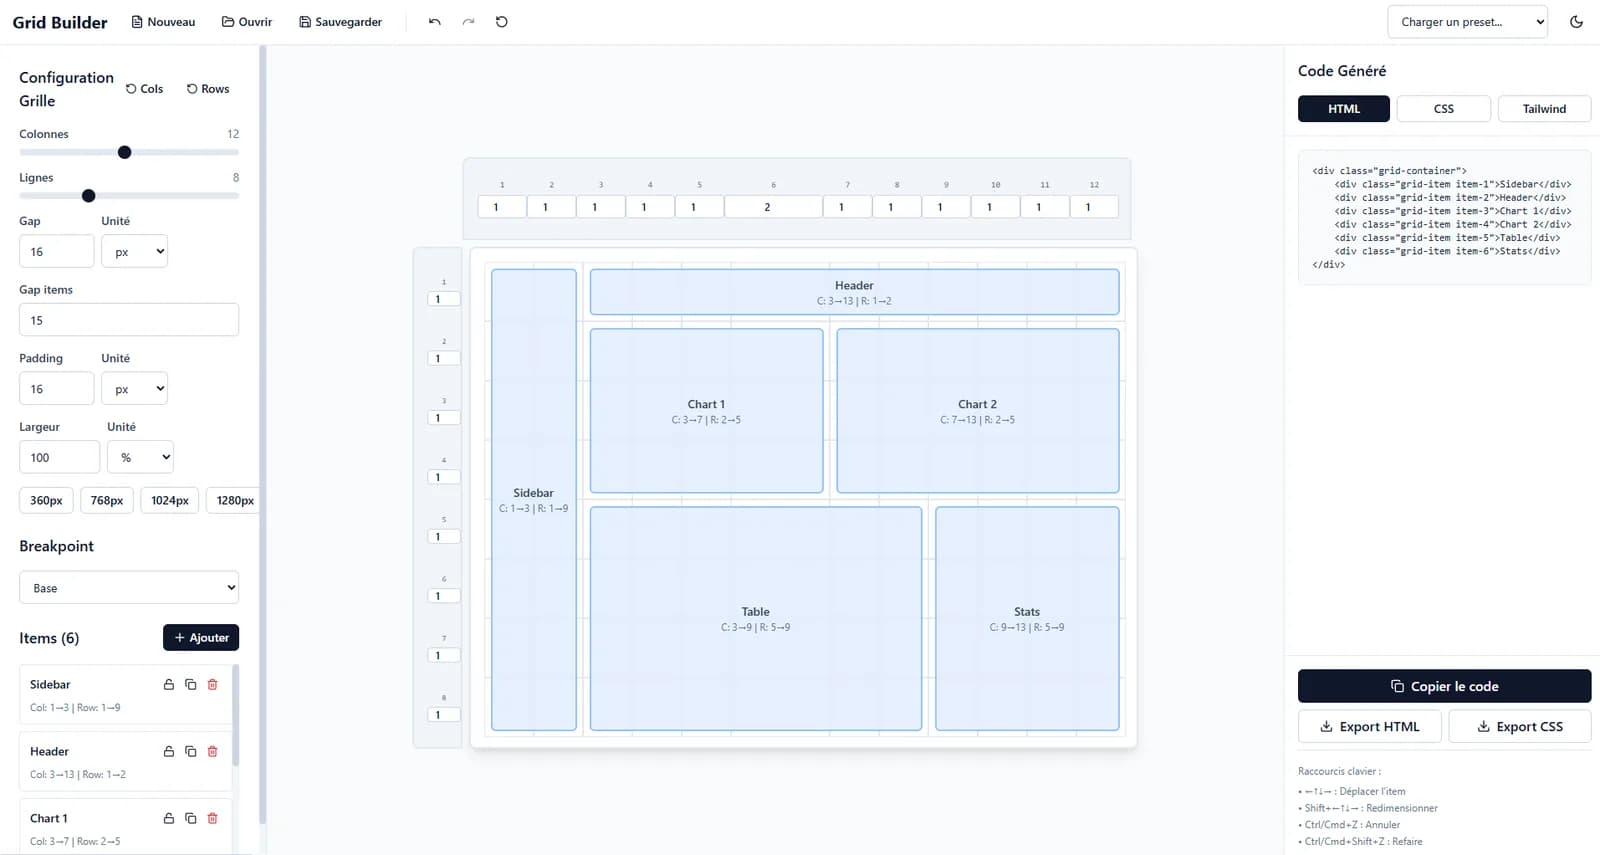1600x855 pixels.
Task: Open the Gap unit dropdown
Action: click(134, 252)
